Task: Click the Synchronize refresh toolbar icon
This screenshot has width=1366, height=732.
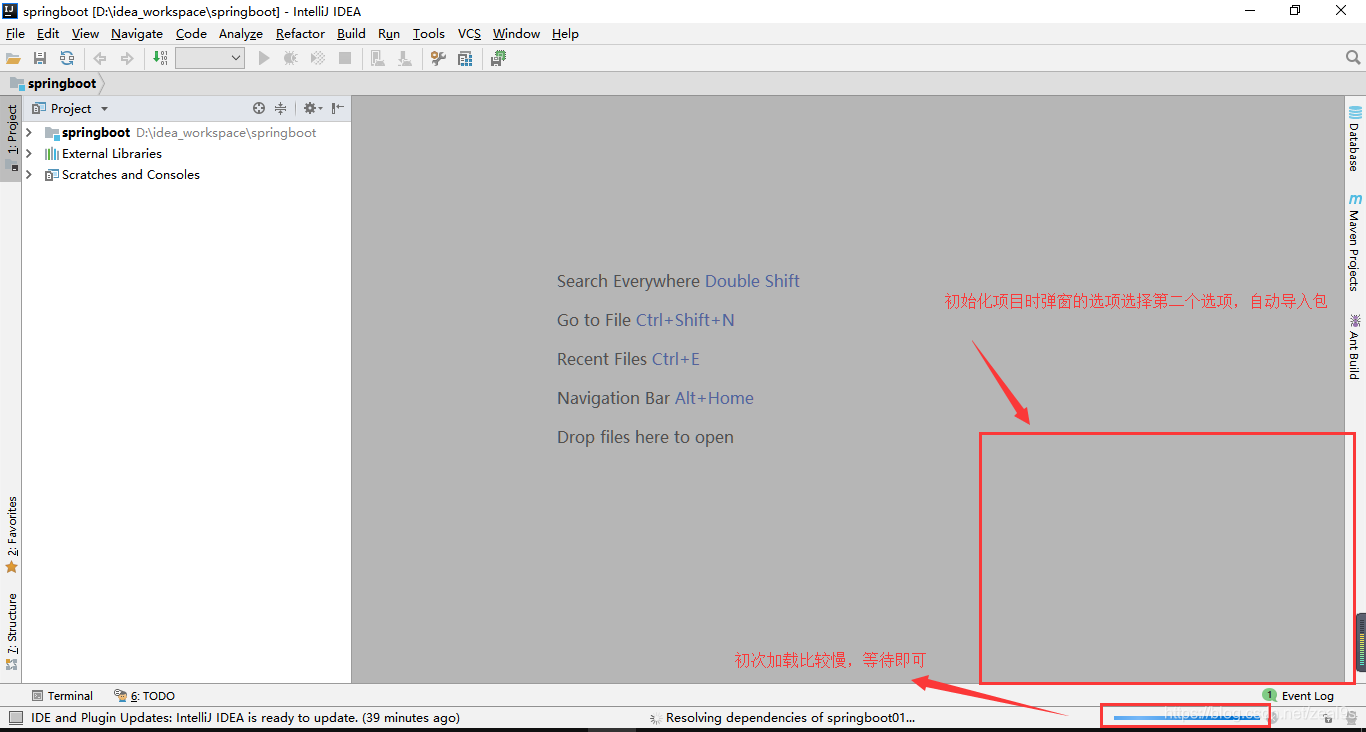Action: pyautogui.click(x=67, y=58)
